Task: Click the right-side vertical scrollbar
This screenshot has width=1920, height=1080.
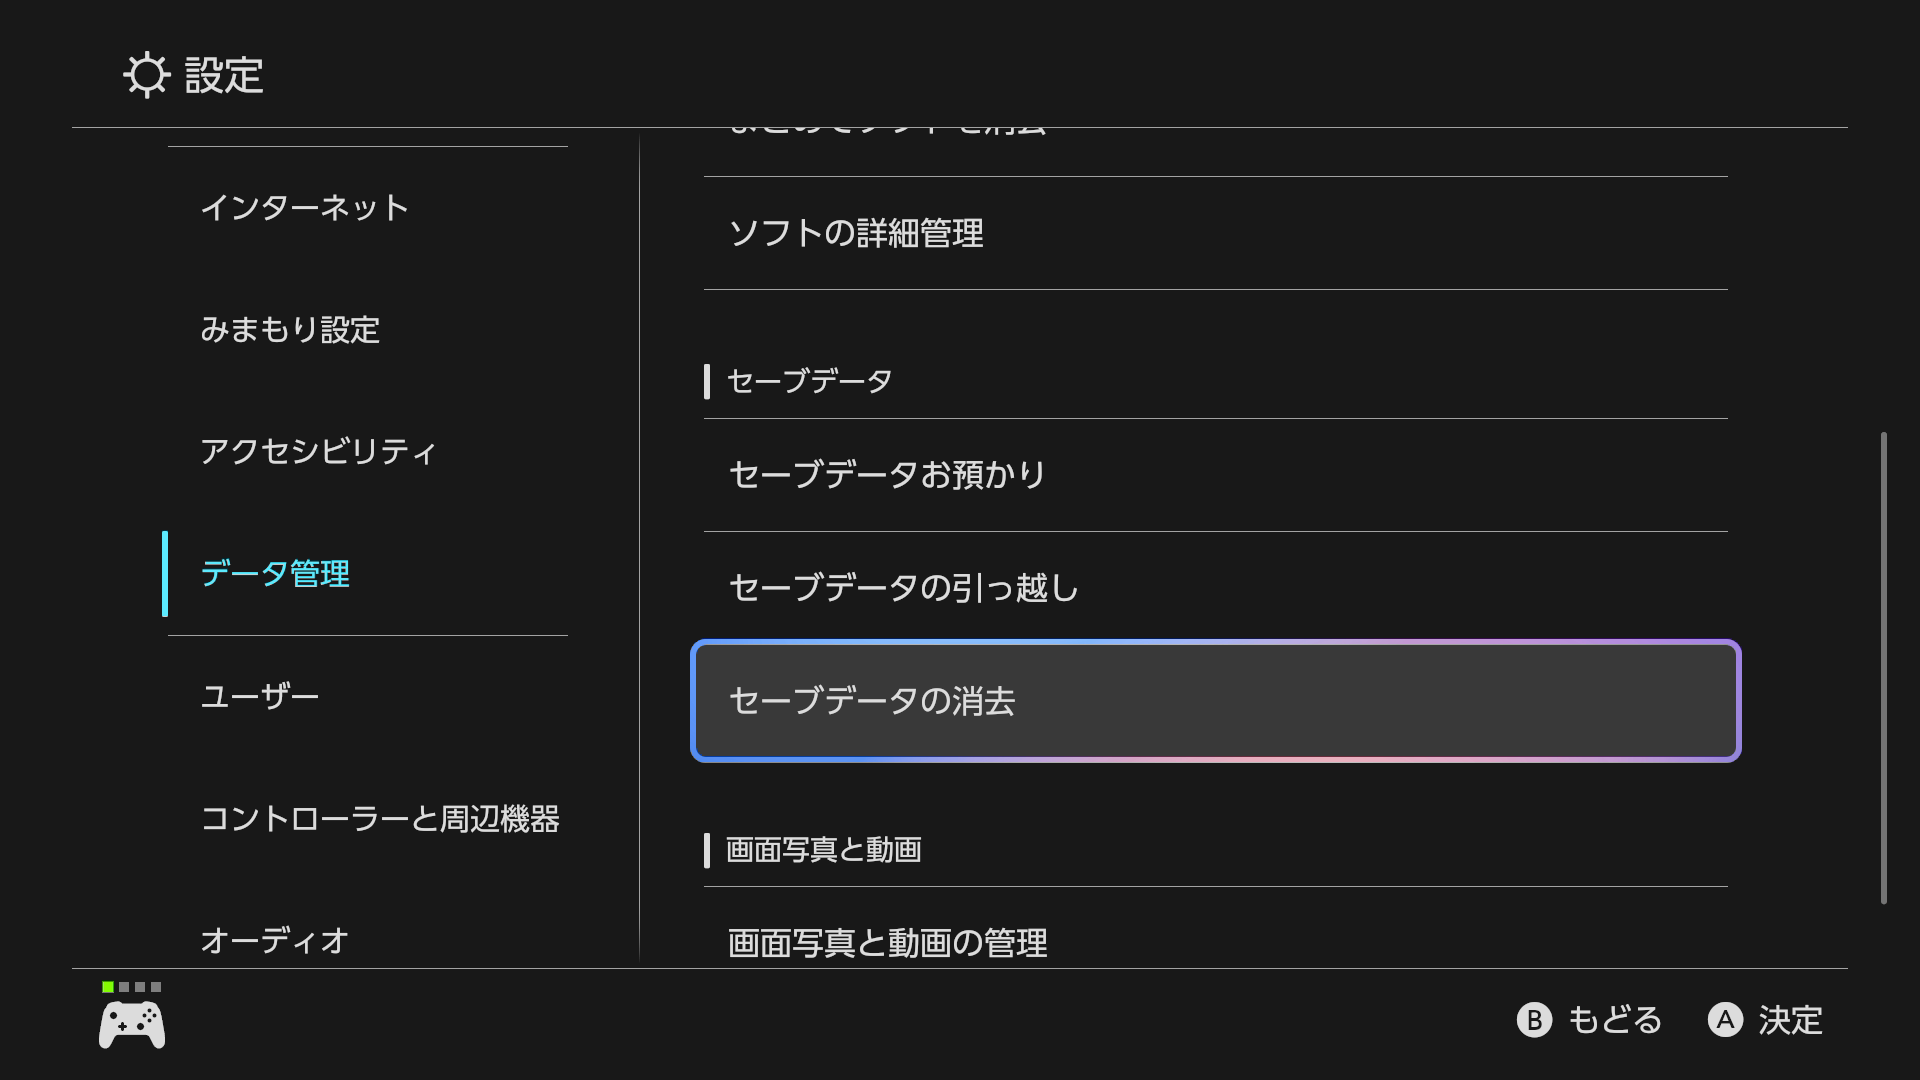Action: pos(1884,668)
